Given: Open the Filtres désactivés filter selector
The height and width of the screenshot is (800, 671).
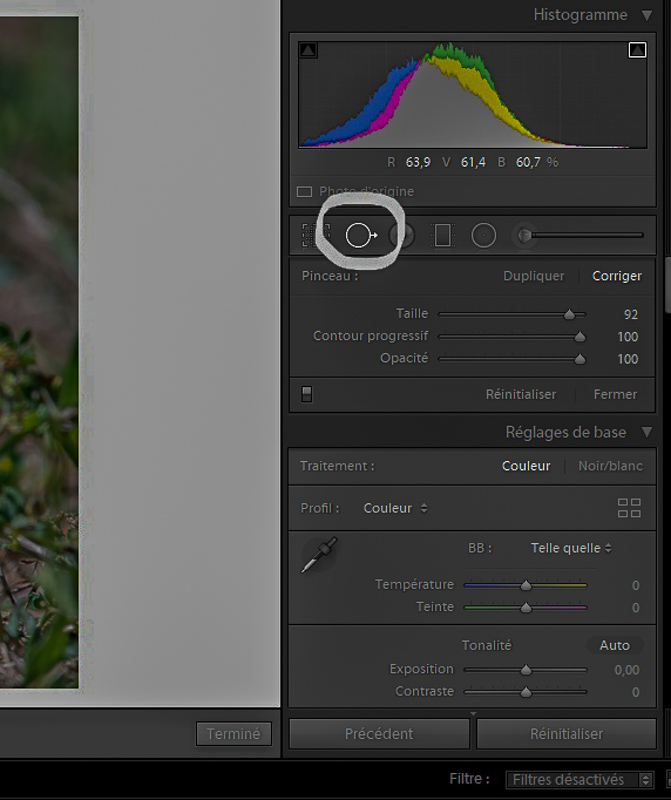Looking at the screenshot, I should point(580,779).
